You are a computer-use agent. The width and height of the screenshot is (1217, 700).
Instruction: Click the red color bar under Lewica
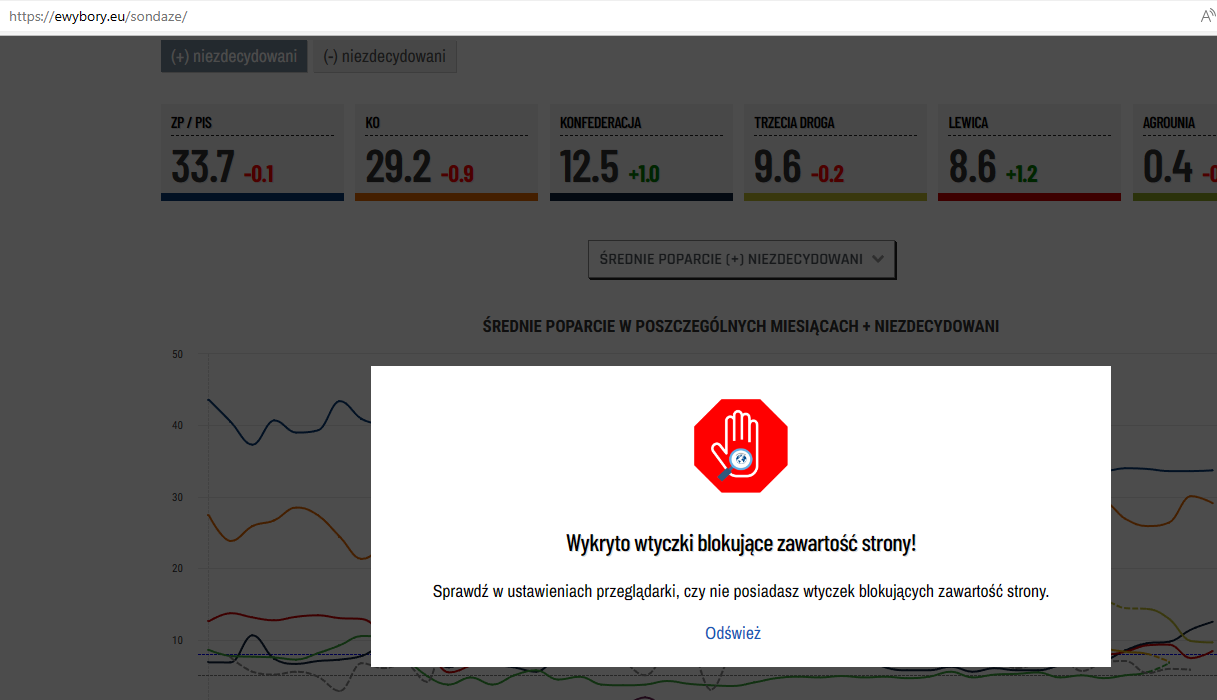pos(1029,197)
